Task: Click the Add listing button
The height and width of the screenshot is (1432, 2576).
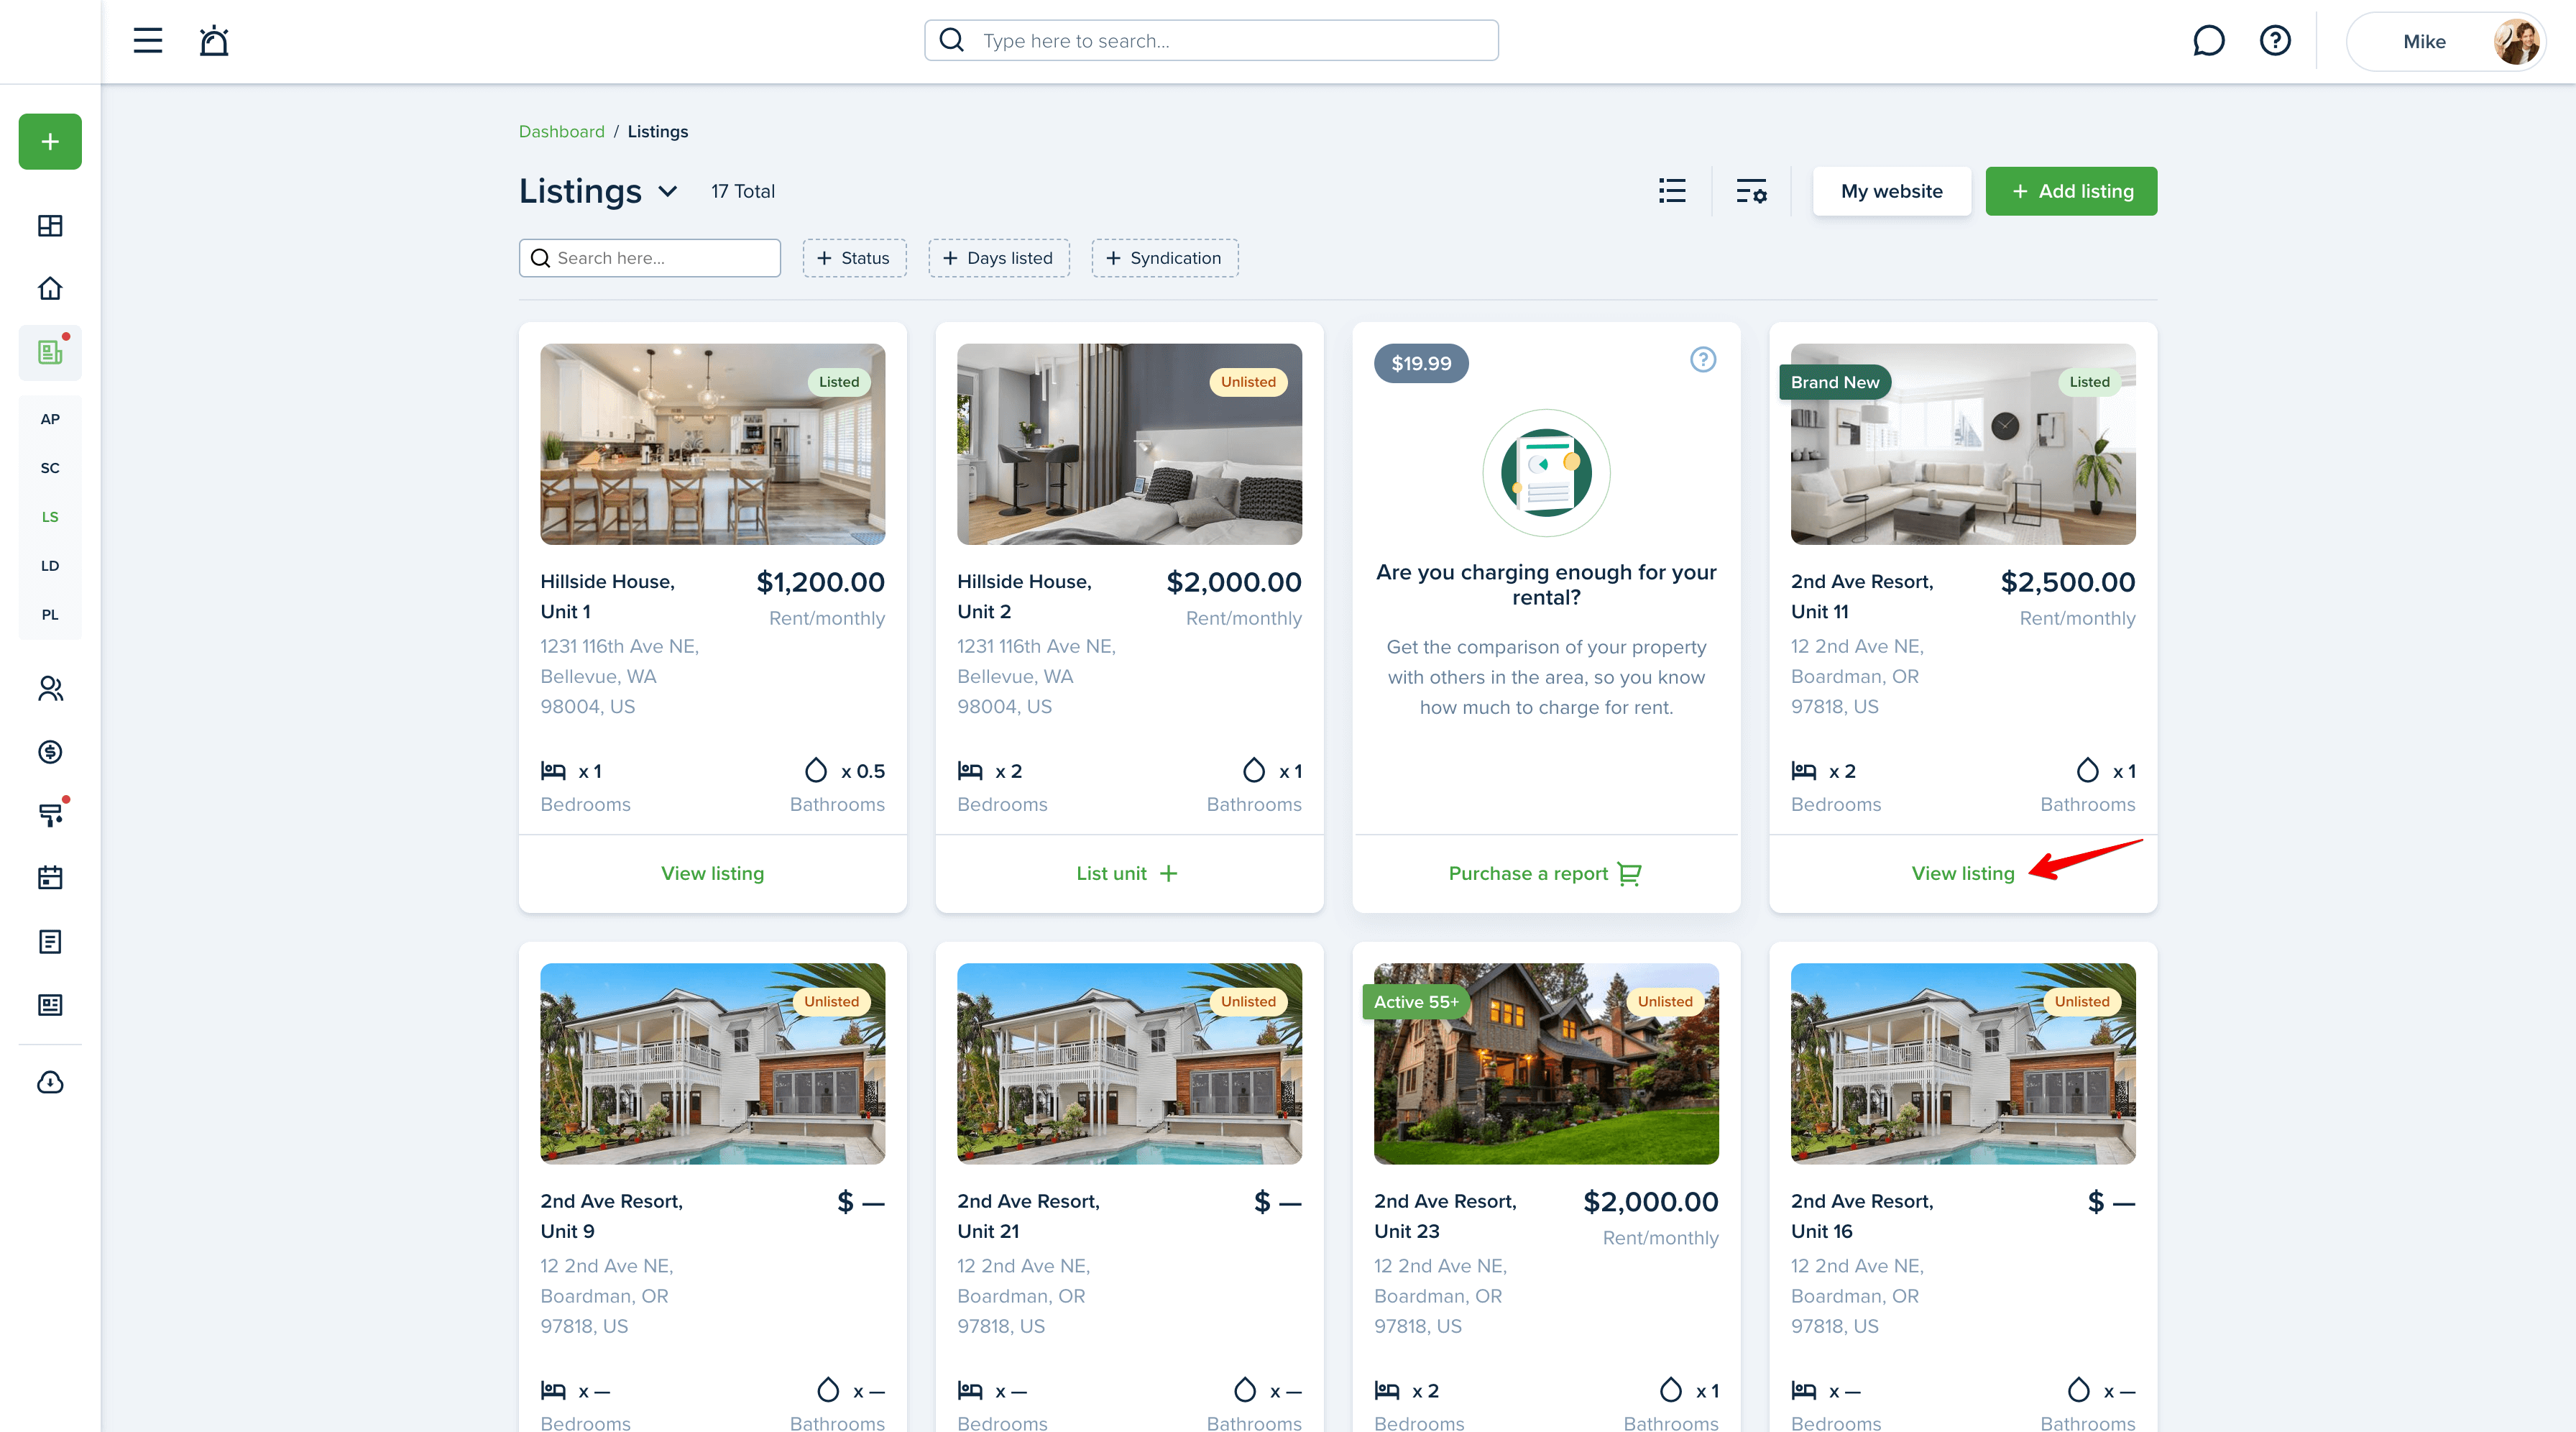Action: 2071,191
